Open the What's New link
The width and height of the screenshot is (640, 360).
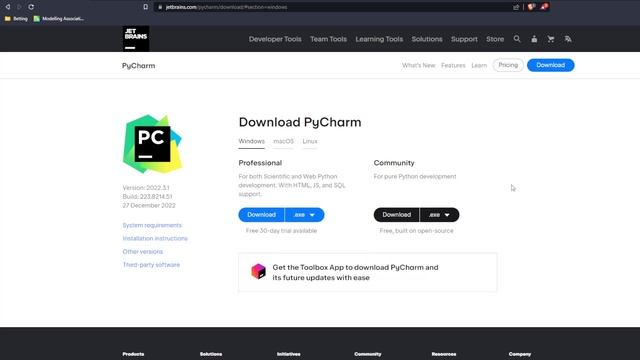tap(418, 65)
